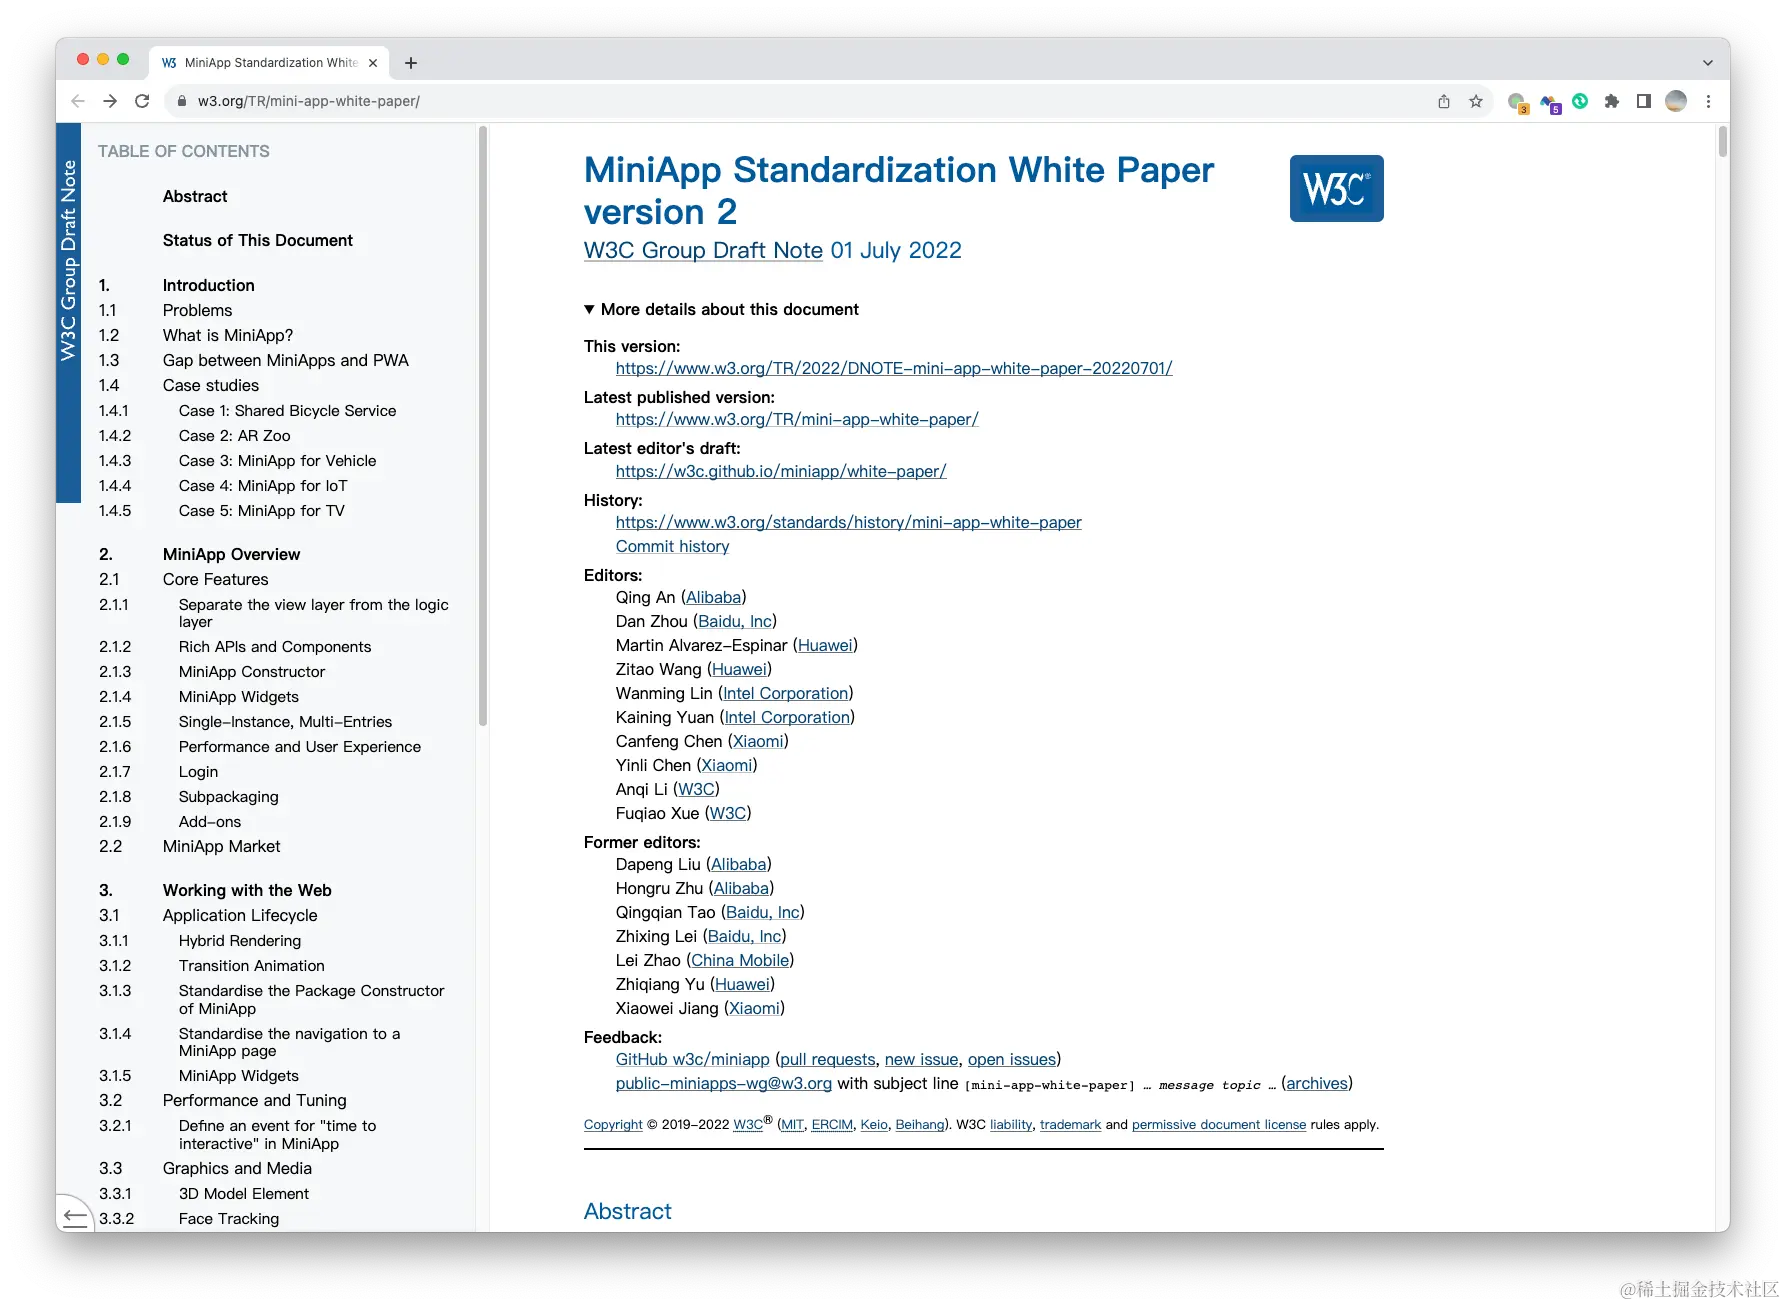Jump to MiniApp Overview section
1786x1306 pixels.
coord(231,555)
